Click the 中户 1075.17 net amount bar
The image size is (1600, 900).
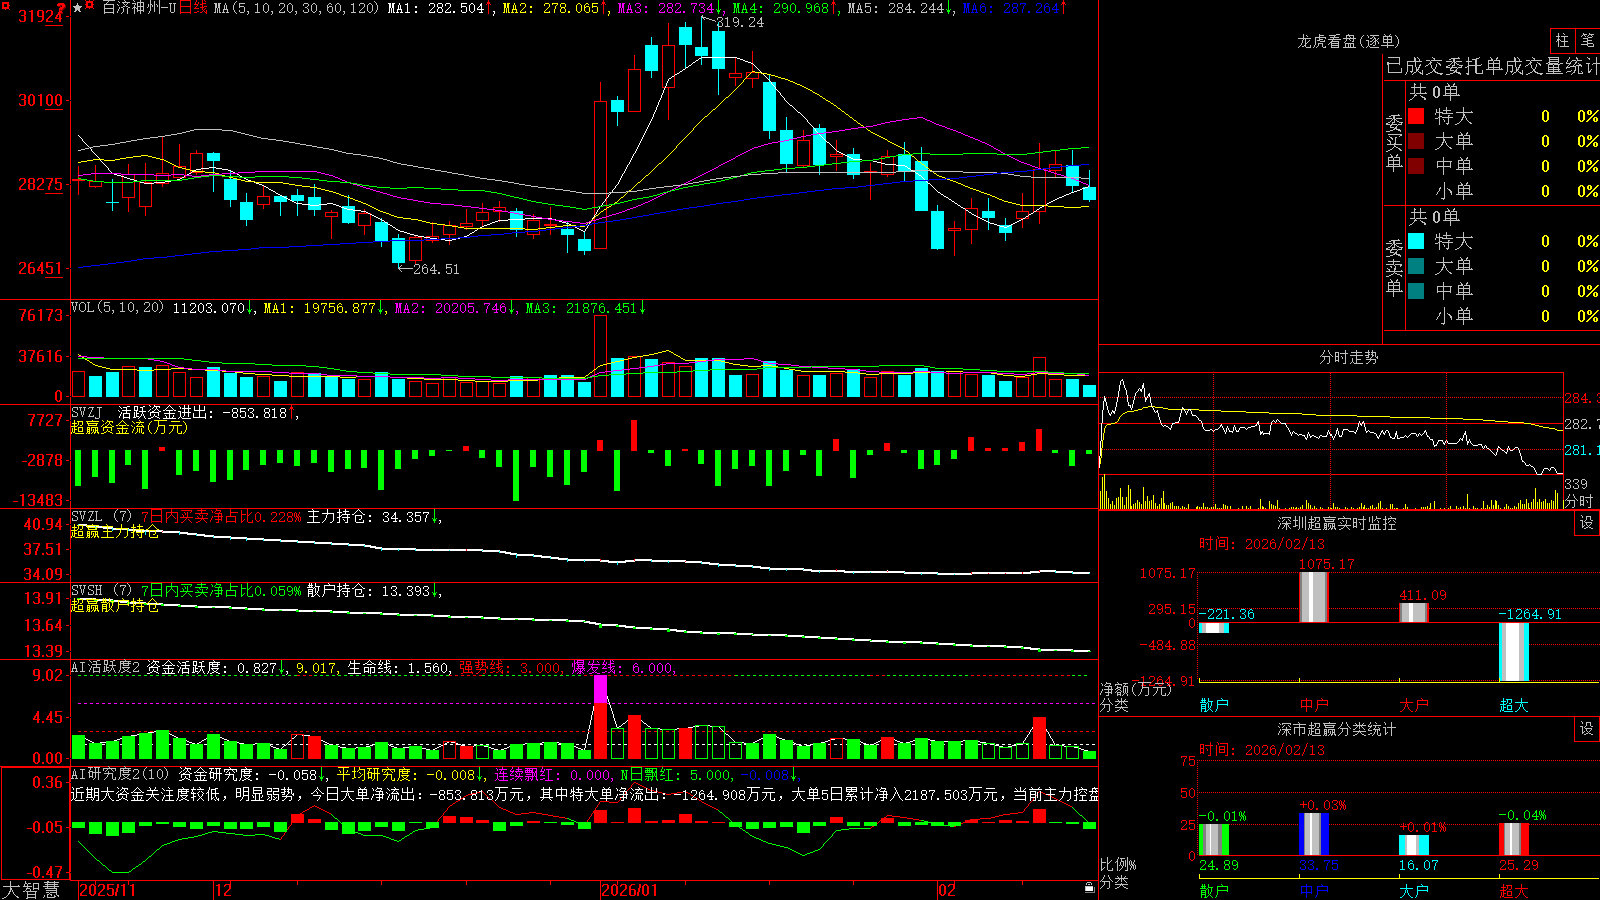(1314, 597)
